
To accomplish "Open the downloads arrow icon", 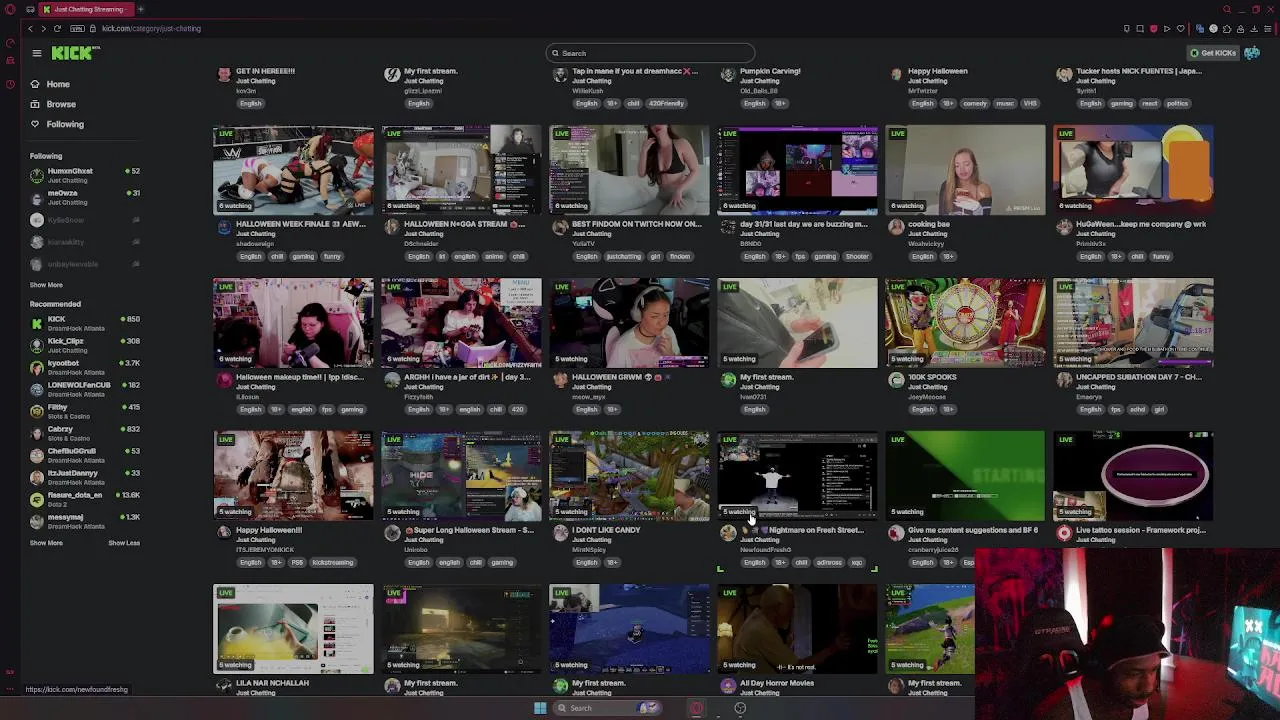I will (1254, 28).
